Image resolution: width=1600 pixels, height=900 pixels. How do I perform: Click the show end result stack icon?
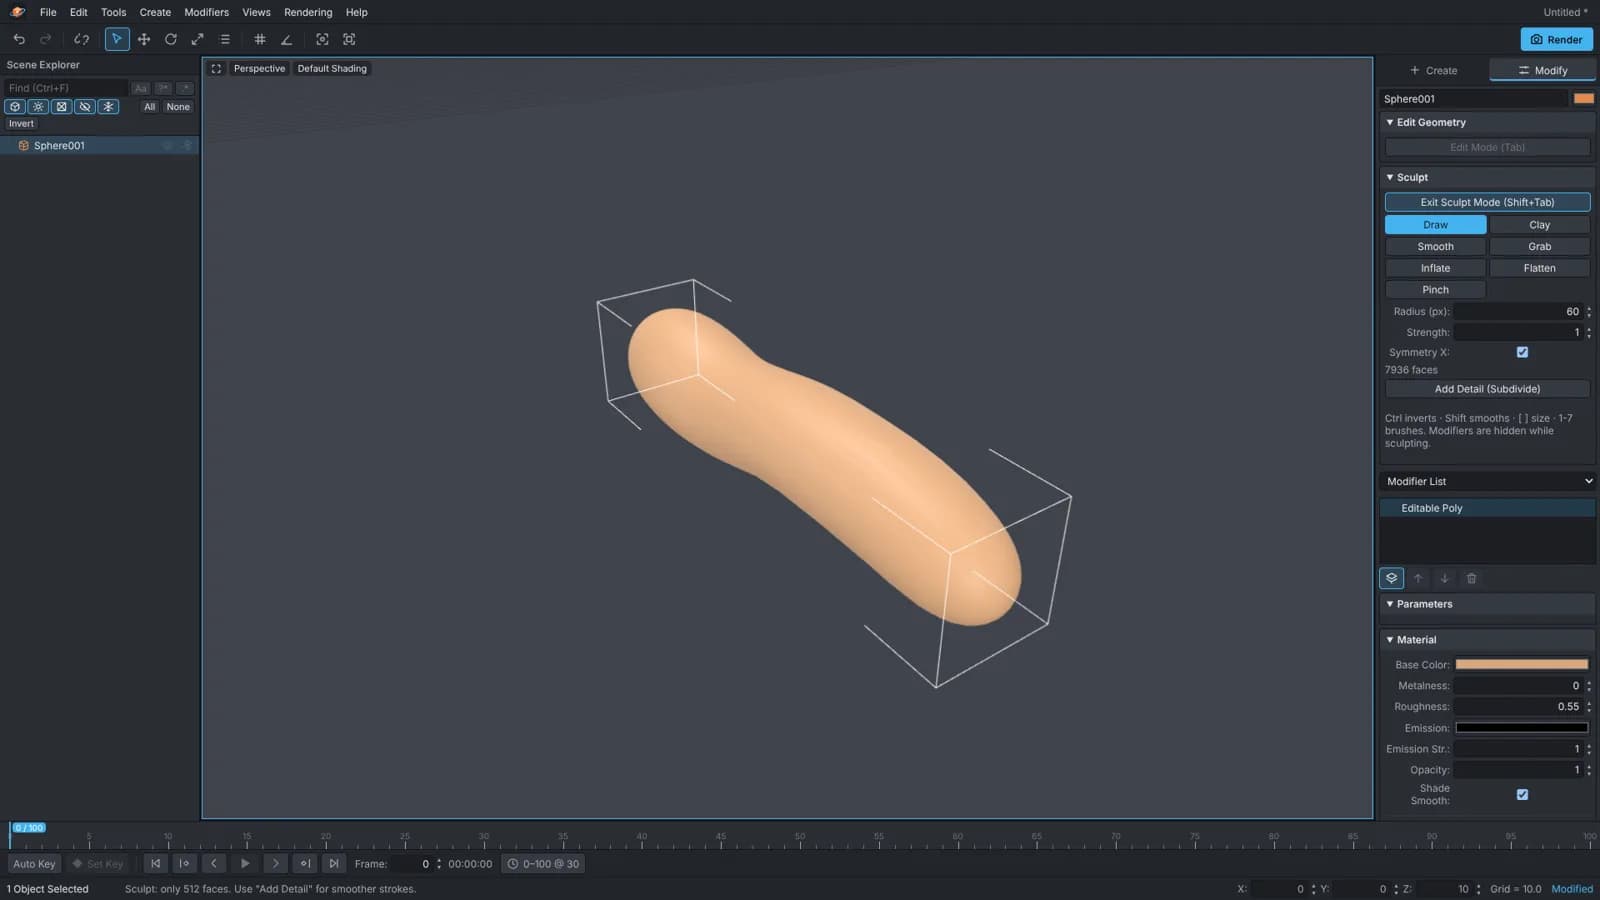[1391, 578]
